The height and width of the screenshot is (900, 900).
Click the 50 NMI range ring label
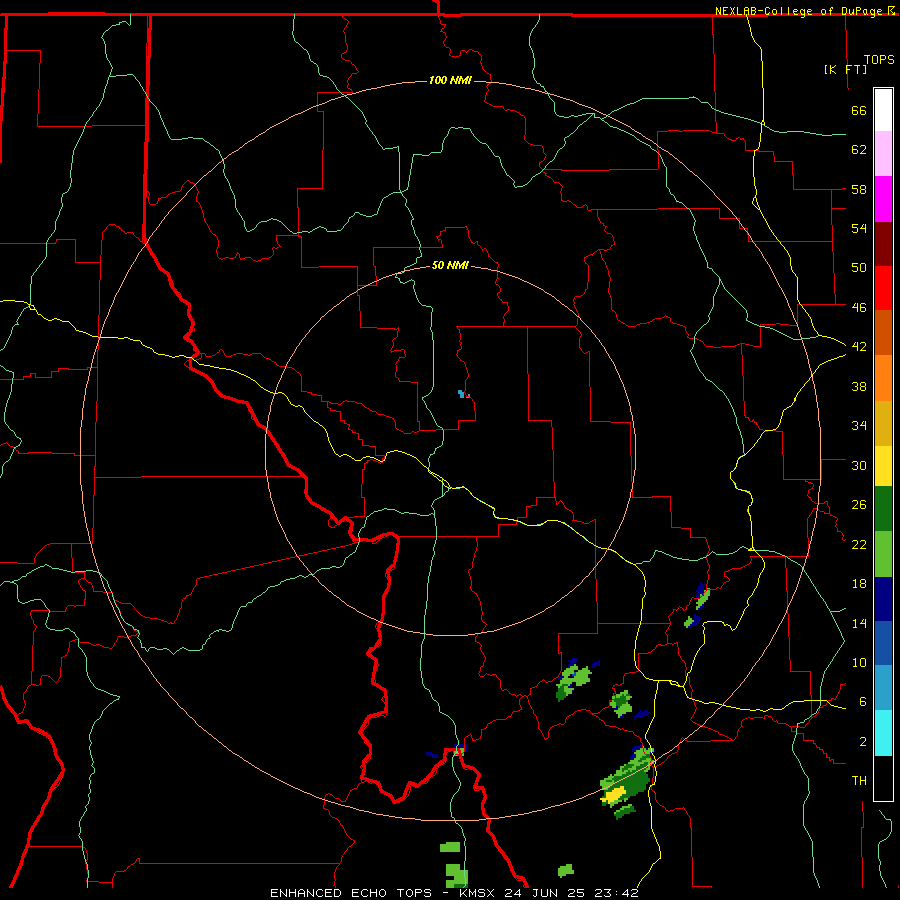click(450, 265)
